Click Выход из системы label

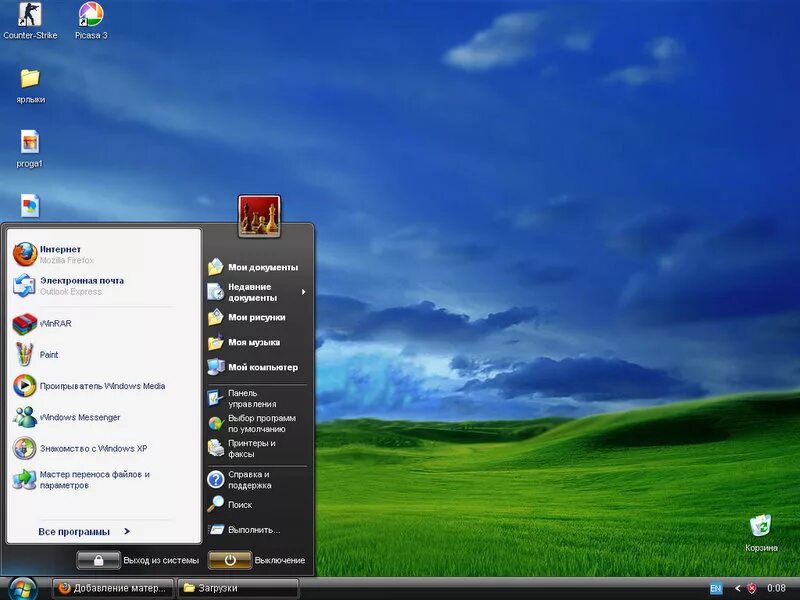pyautogui.click(x=161, y=560)
